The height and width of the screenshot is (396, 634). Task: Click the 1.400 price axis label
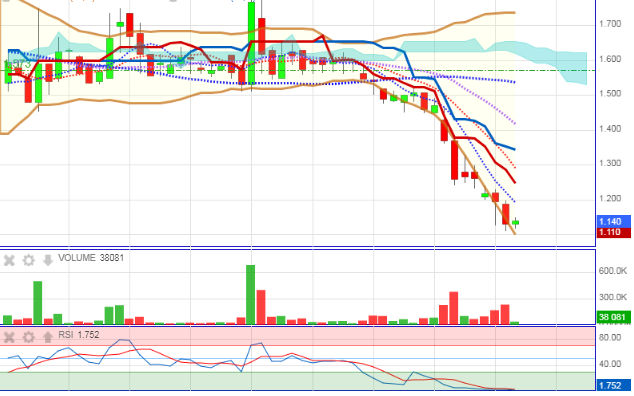[610, 129]
